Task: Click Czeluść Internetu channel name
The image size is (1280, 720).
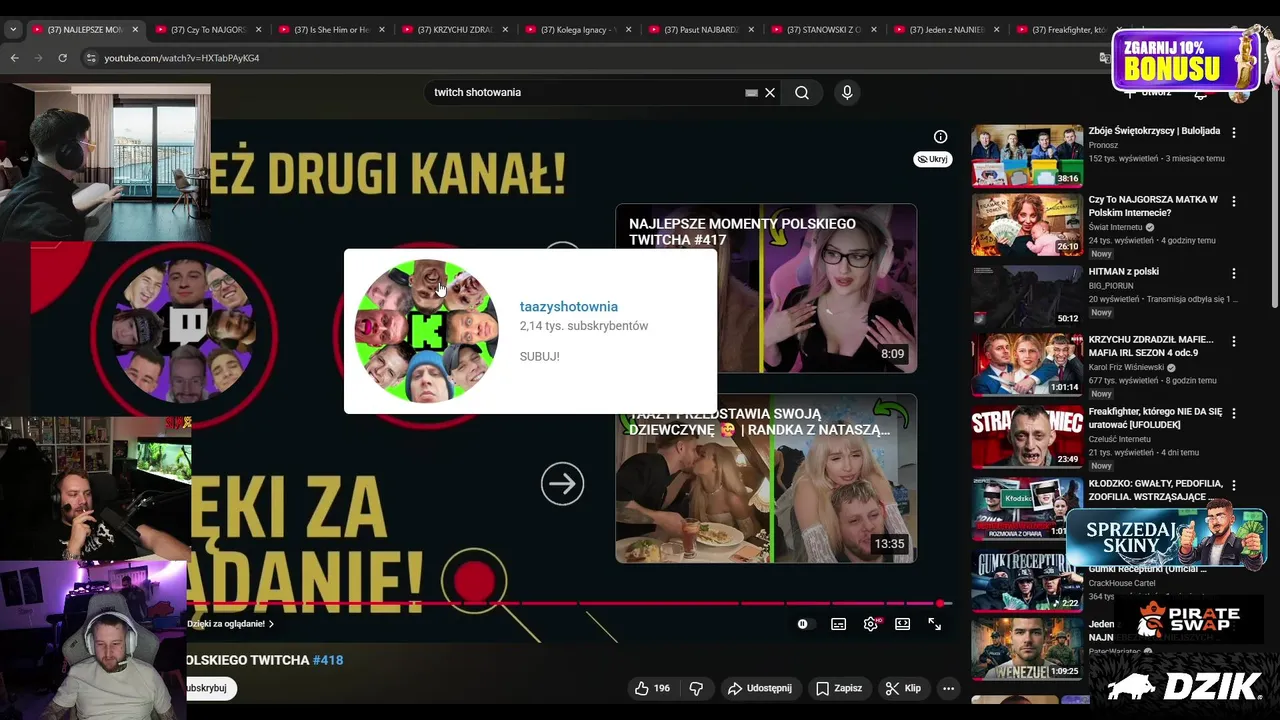Action: [1121, 439]
